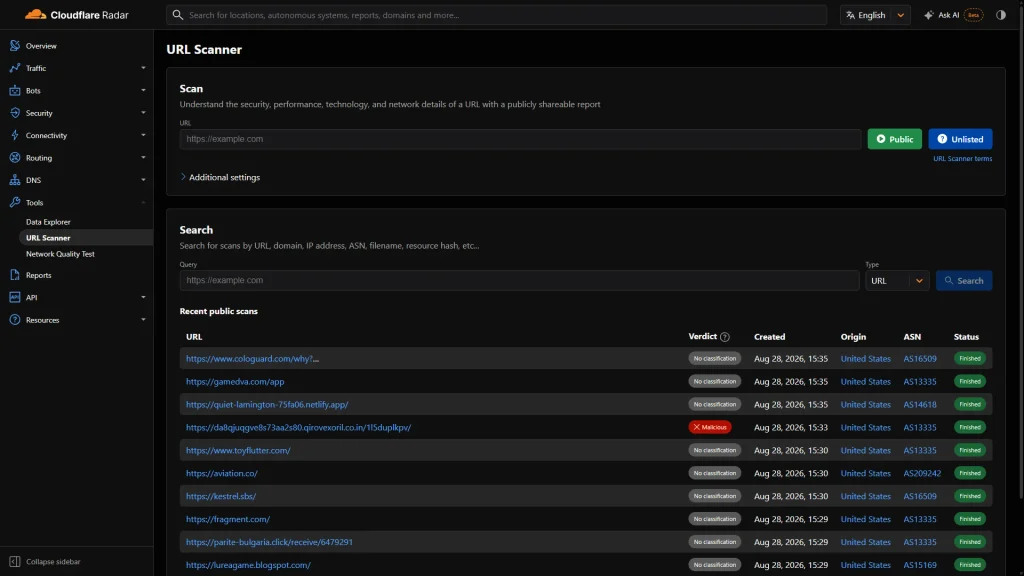This screenshot has width=1024, height=576.
Task: Click the Collapse sidebar icon
Action: pyautogui.click(x=15, y=562)
